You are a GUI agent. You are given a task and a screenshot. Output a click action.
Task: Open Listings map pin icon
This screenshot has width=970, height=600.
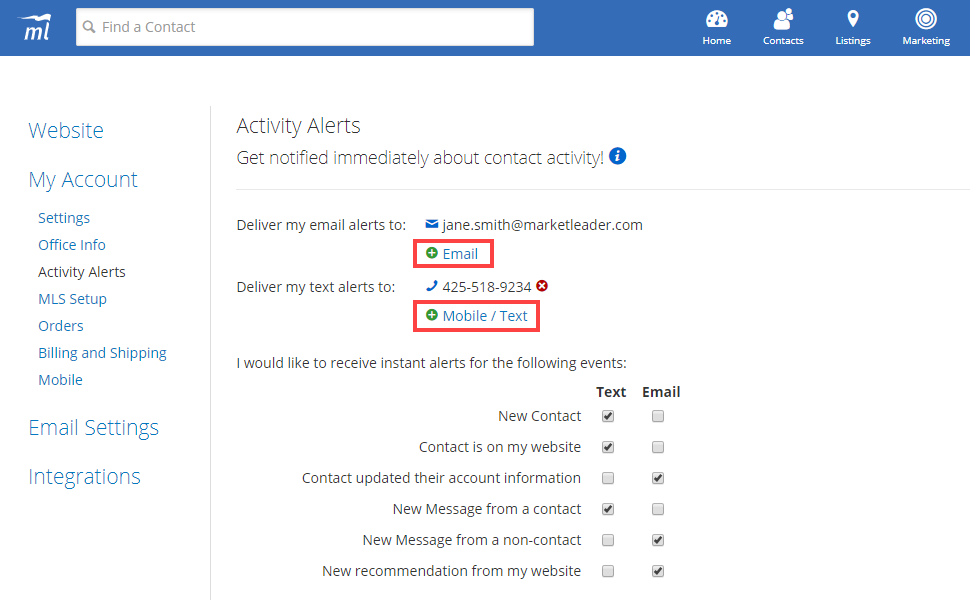853,19
